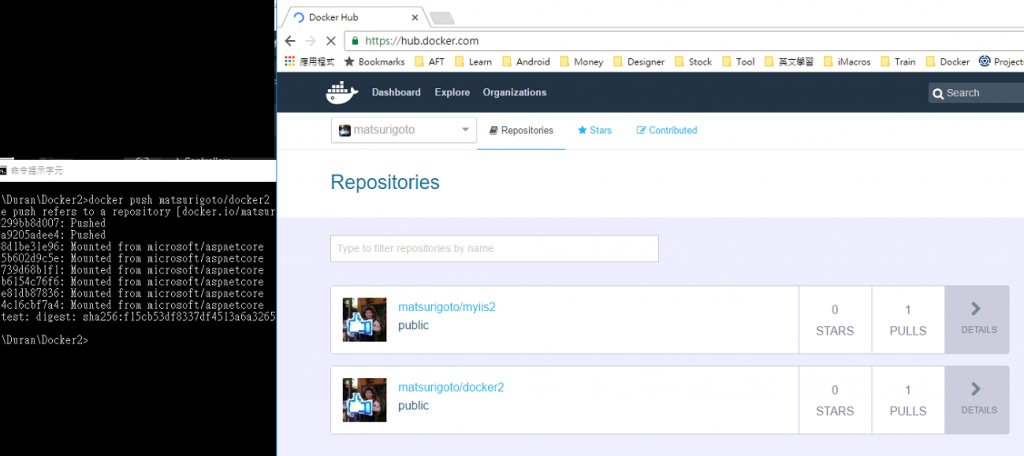
Task: Click the Docker whale logo
Action: pos(342,92)
